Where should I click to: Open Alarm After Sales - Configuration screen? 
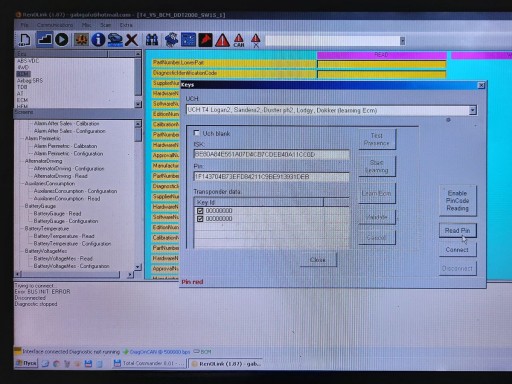(69, 131)
